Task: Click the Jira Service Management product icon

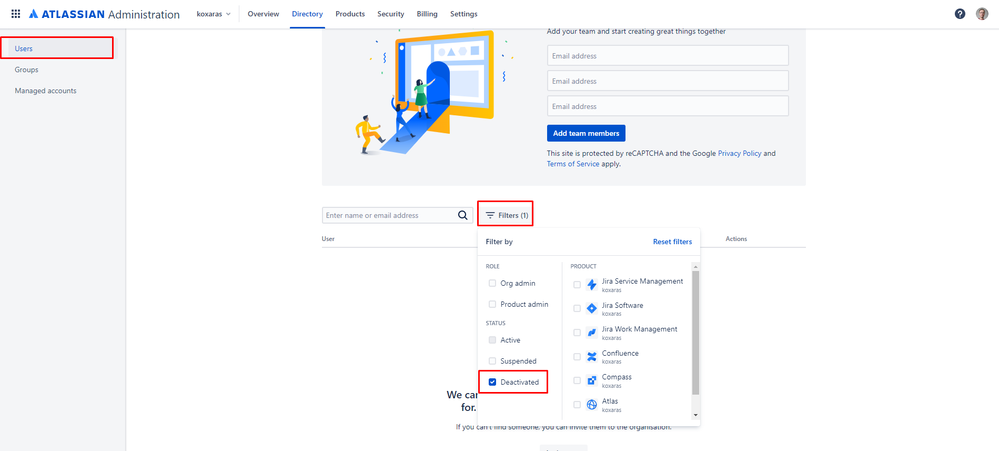Action: [591, 285]
